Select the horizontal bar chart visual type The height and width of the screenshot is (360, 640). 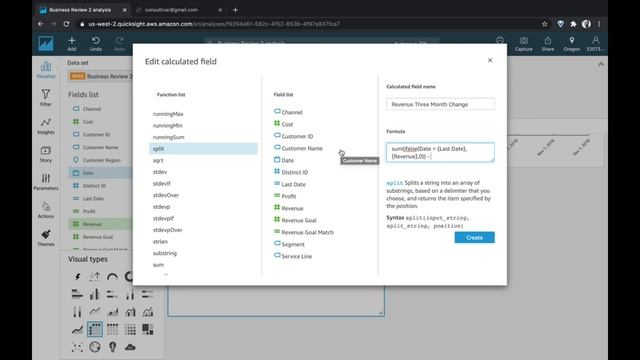click(77, 294)
